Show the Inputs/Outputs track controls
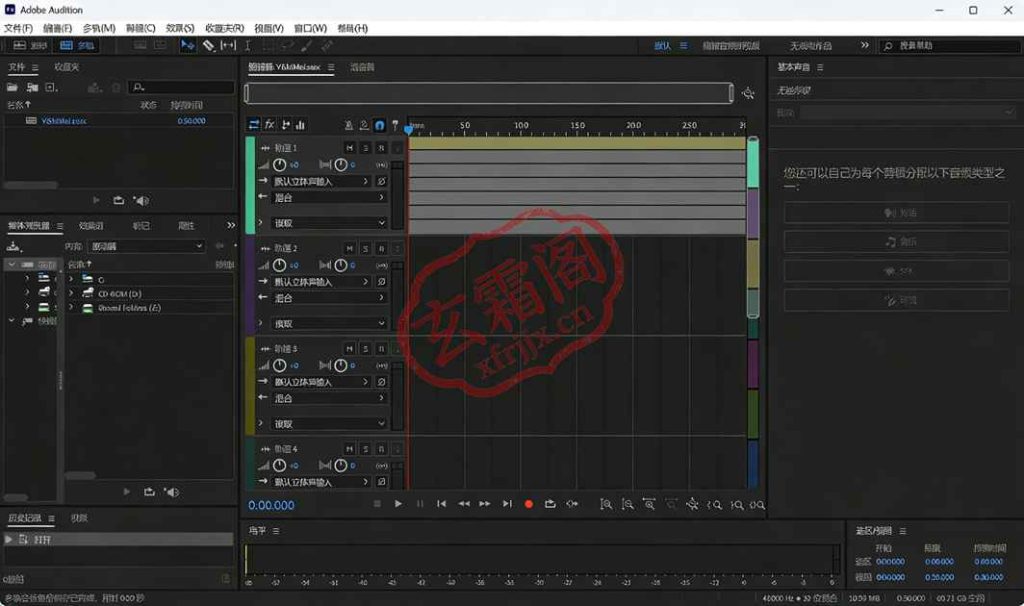The image size is (1024, 606). [x=254, y=125]
